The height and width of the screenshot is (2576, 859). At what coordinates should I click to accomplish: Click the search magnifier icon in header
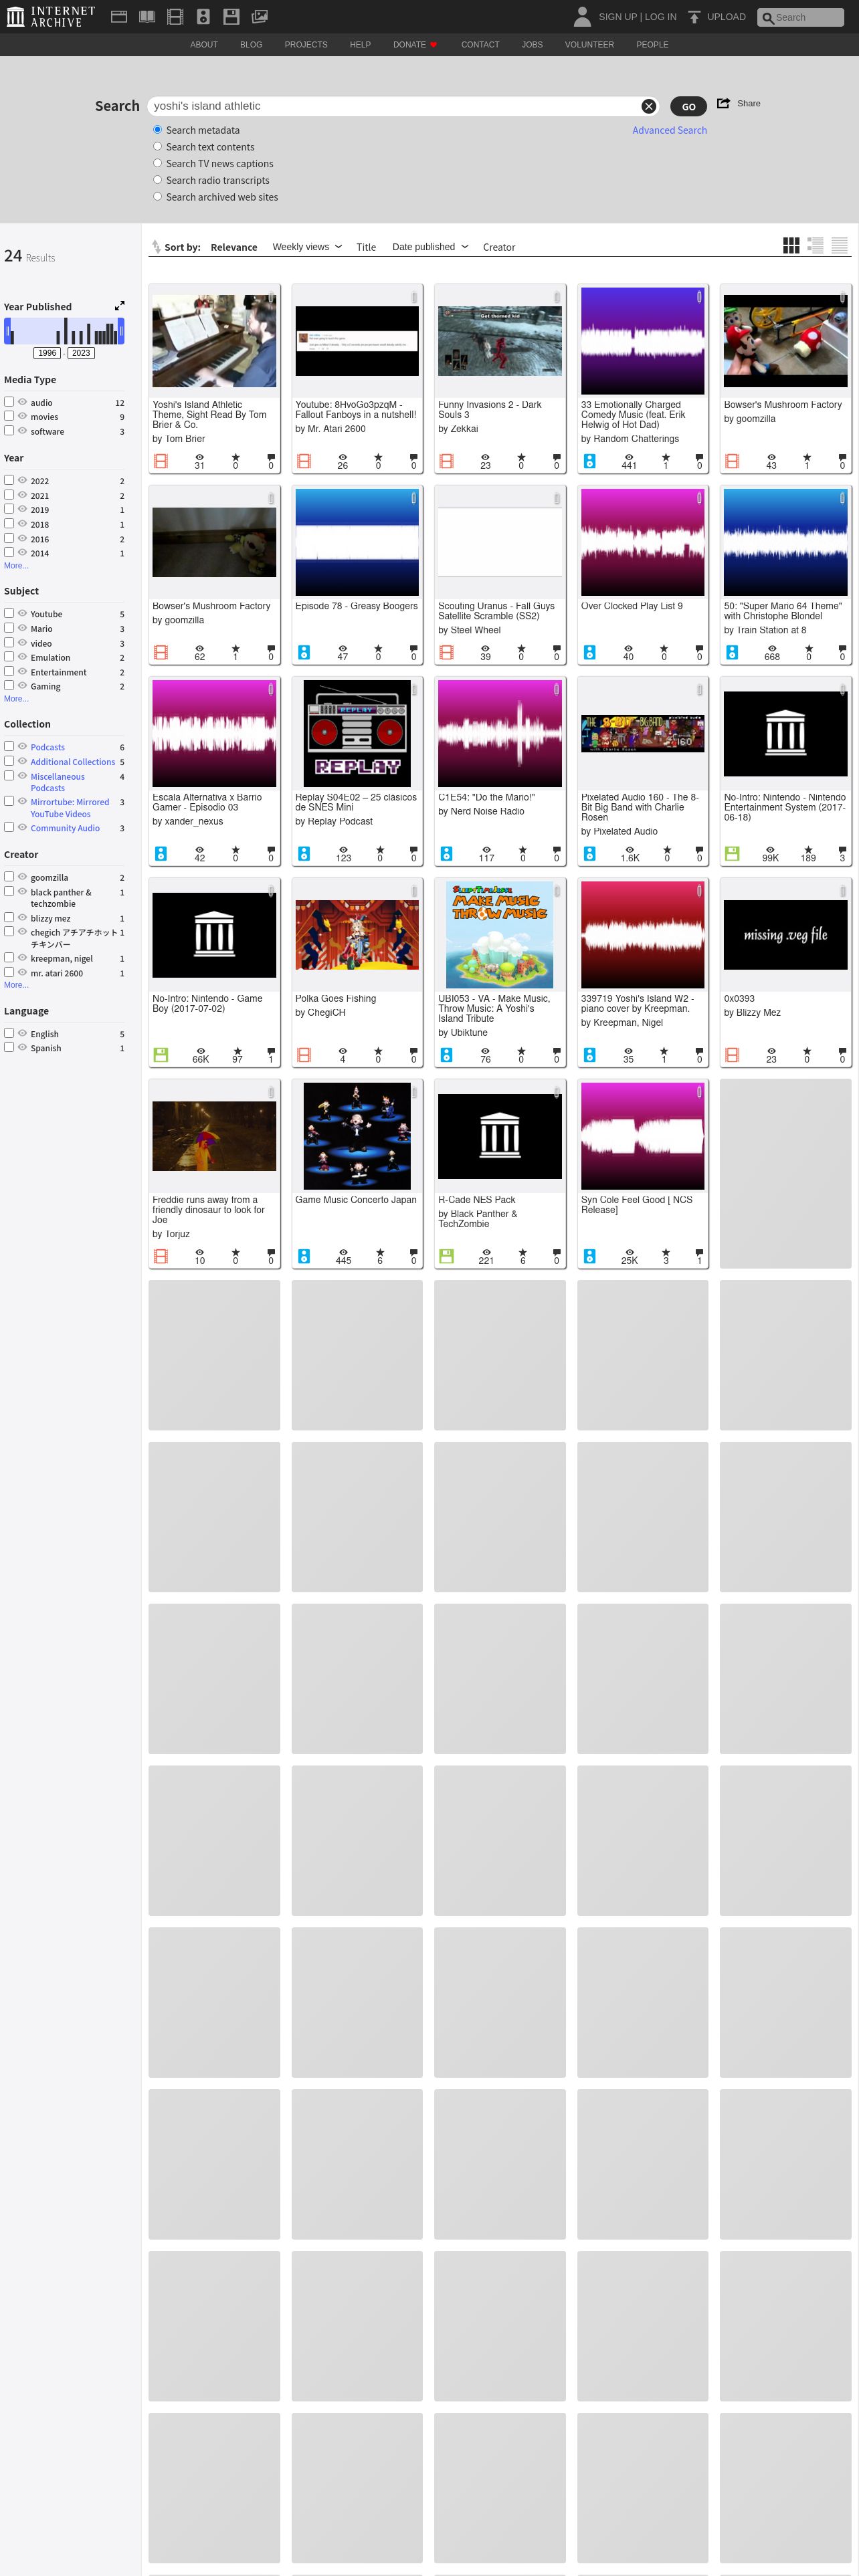768,18
